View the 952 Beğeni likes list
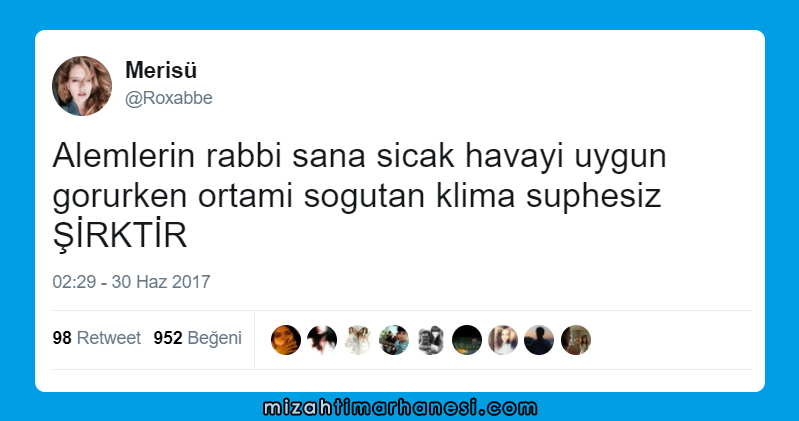Image resolution: width=799 pixels, height=421 pixels. click(198, 338)
